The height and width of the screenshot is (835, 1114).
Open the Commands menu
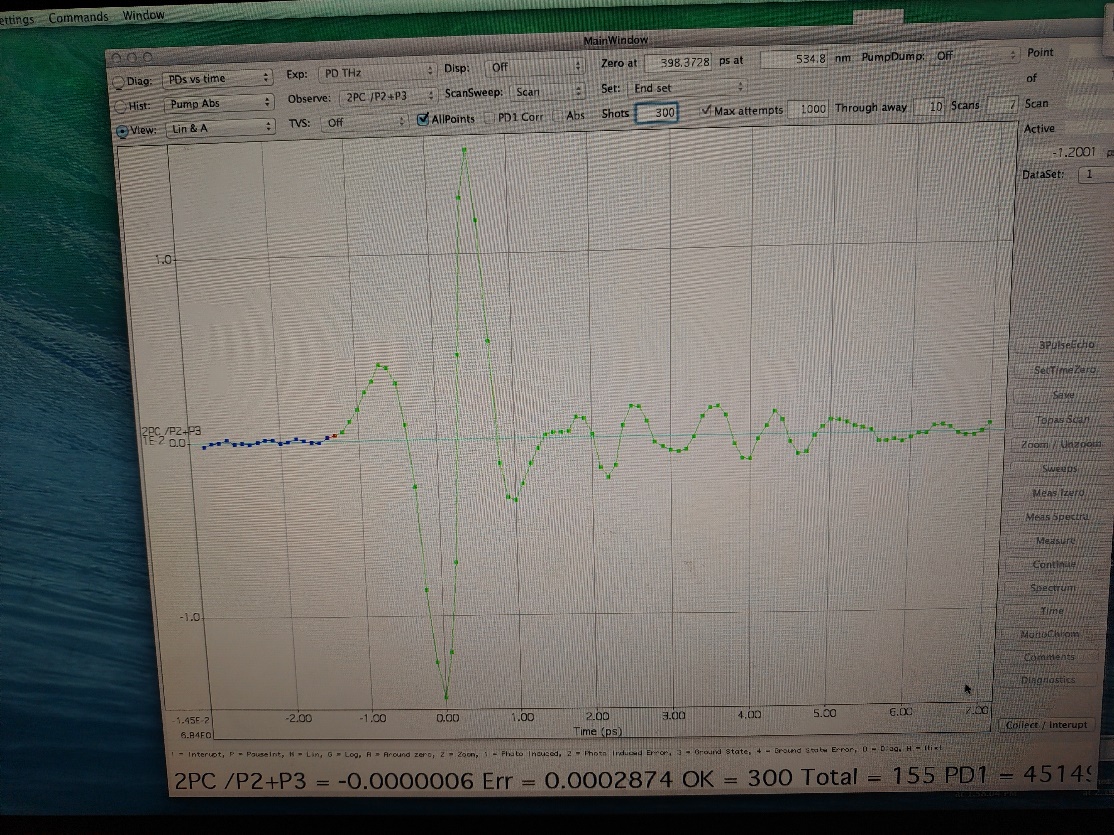(78, 17)
